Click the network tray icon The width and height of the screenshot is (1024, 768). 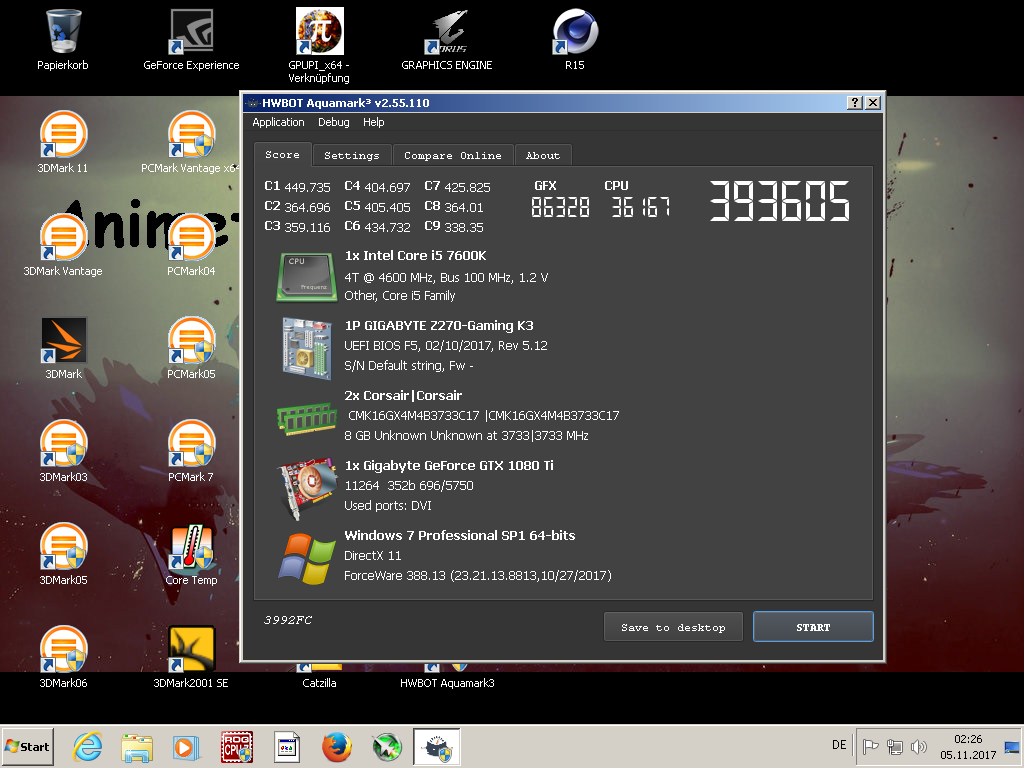[x=895, y=746]
